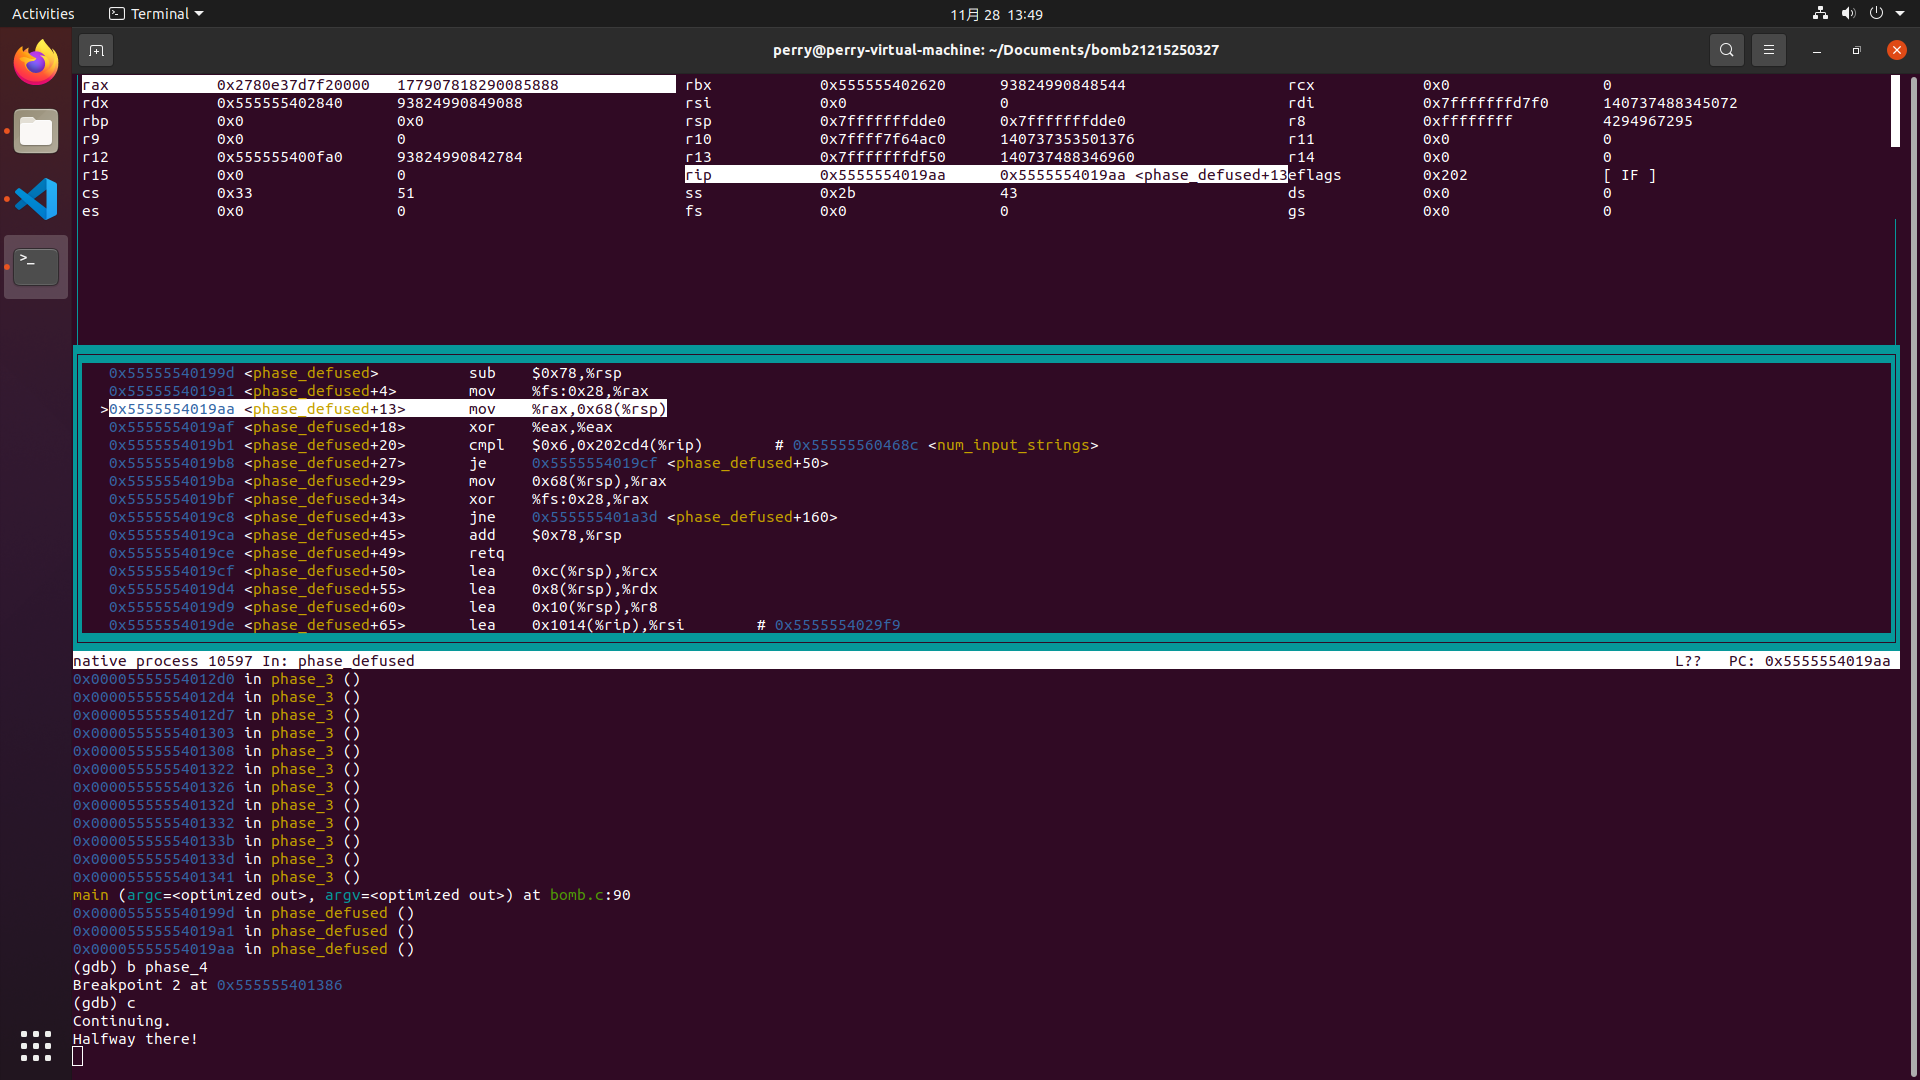Click the num_input_strings symbol
This screenshot has height=1080, width=1920.
click(x=1013, y=445)
